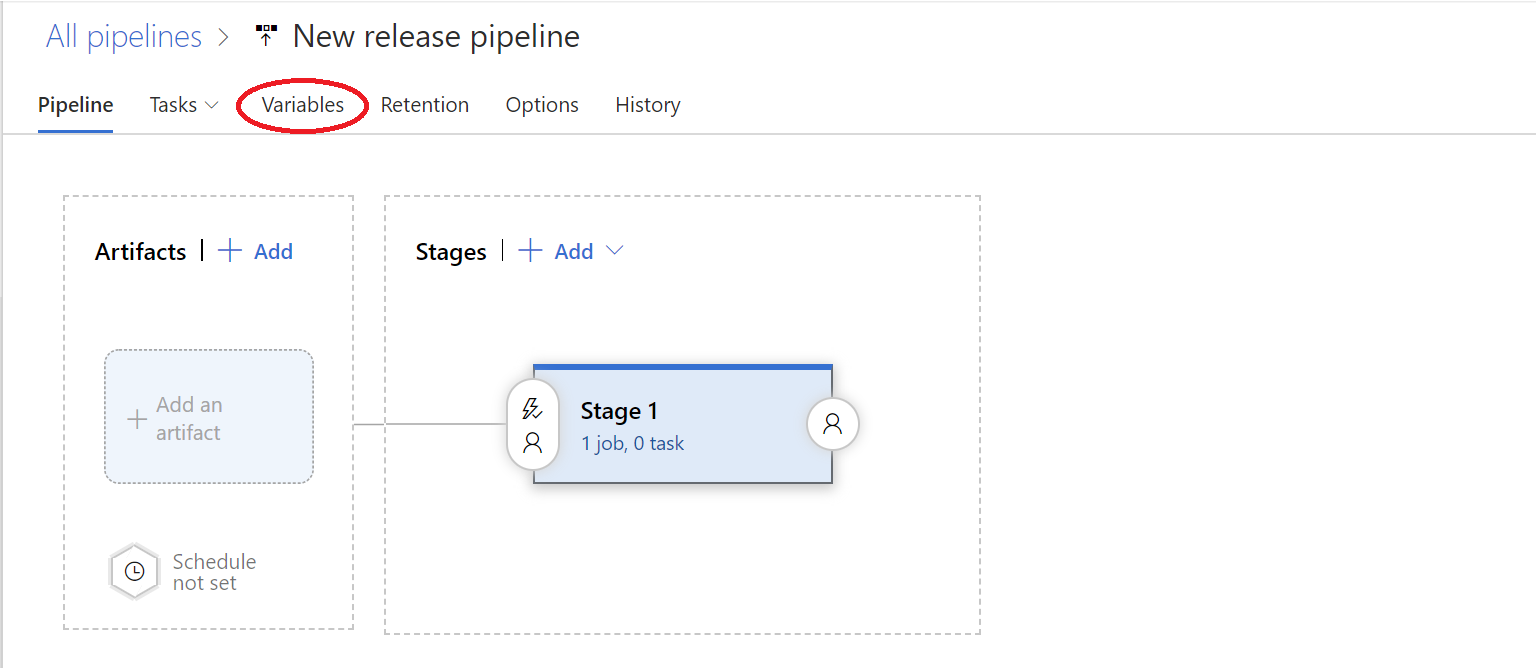Screen dimensions: 1536x668
Task: Click the release pipeline icon beside the title
Action: click(x=266, y=37)
